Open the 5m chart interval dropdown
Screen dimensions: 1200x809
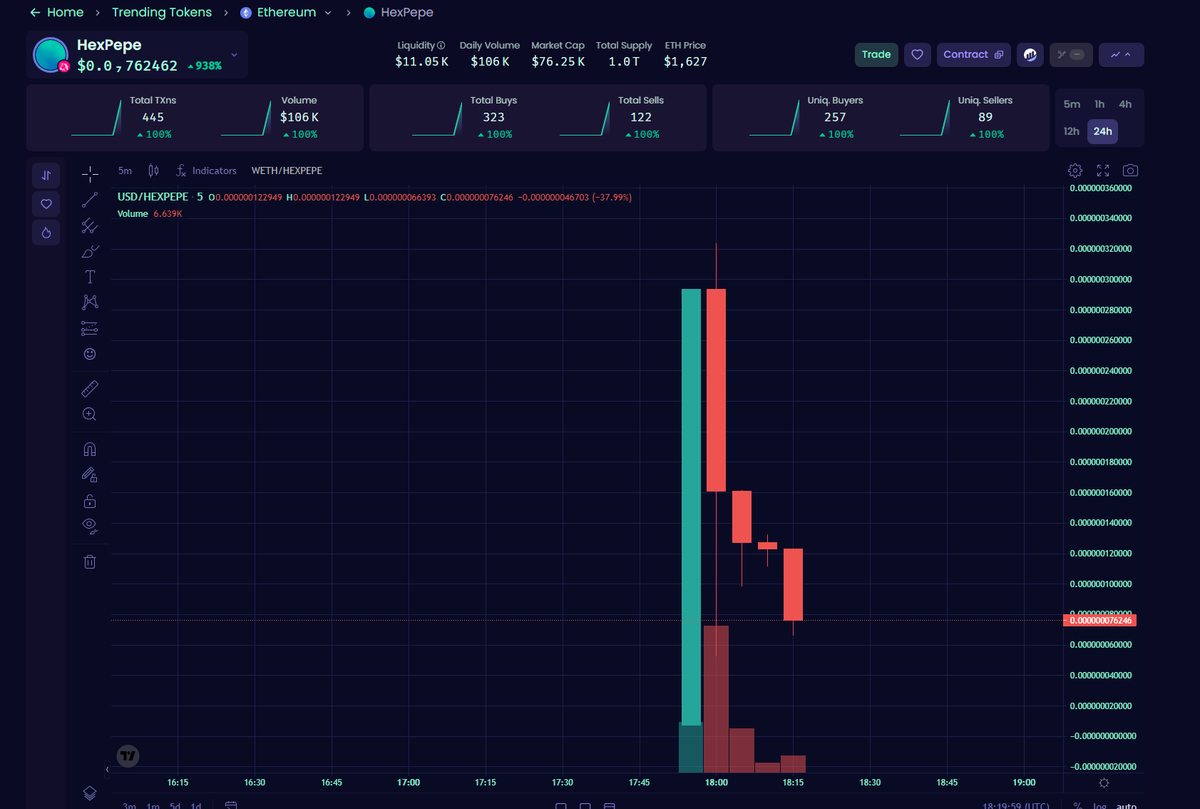[125, 171]
